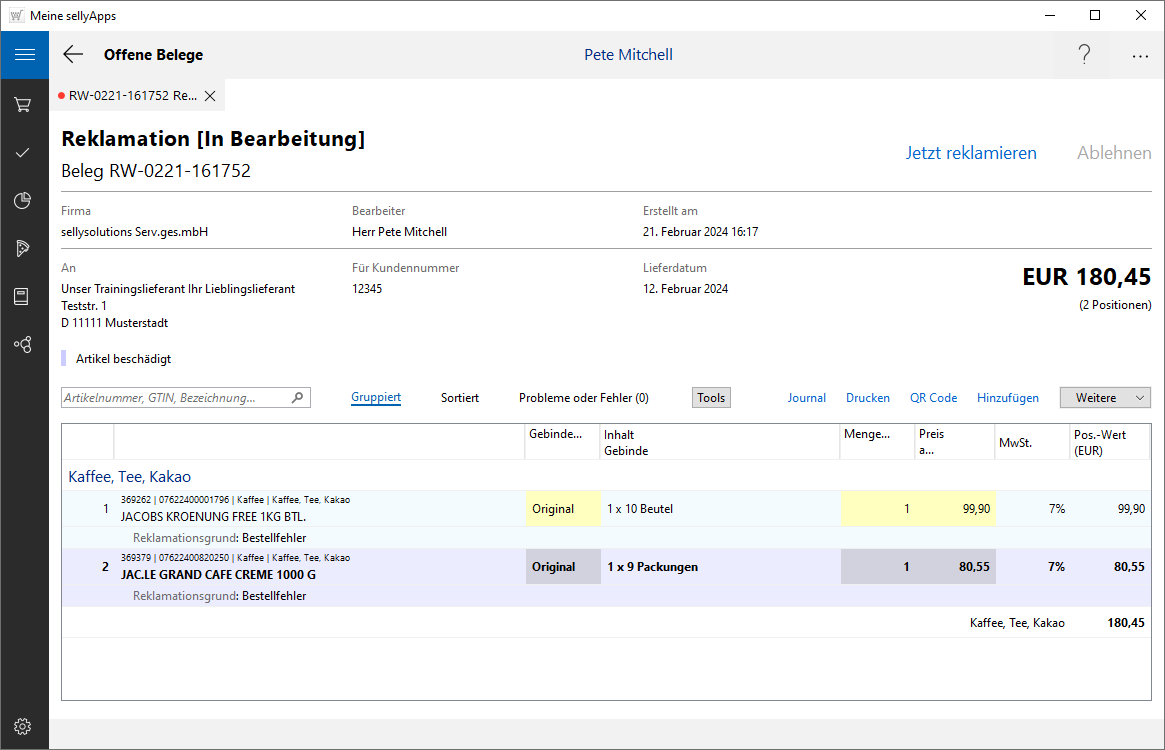Collapse the Kaffee, Tee, Kakao group
The height and width of the screenshot is (750, 1165).
130,477
